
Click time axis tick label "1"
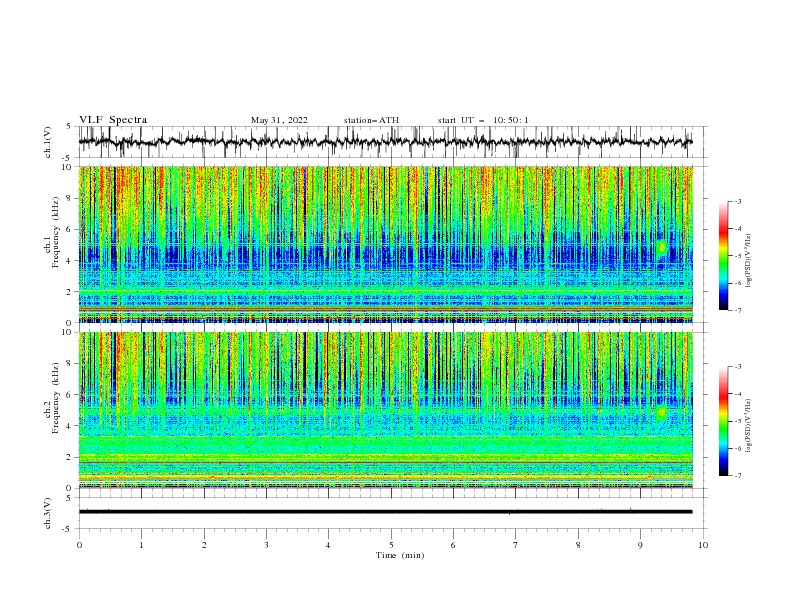(141, 545)
